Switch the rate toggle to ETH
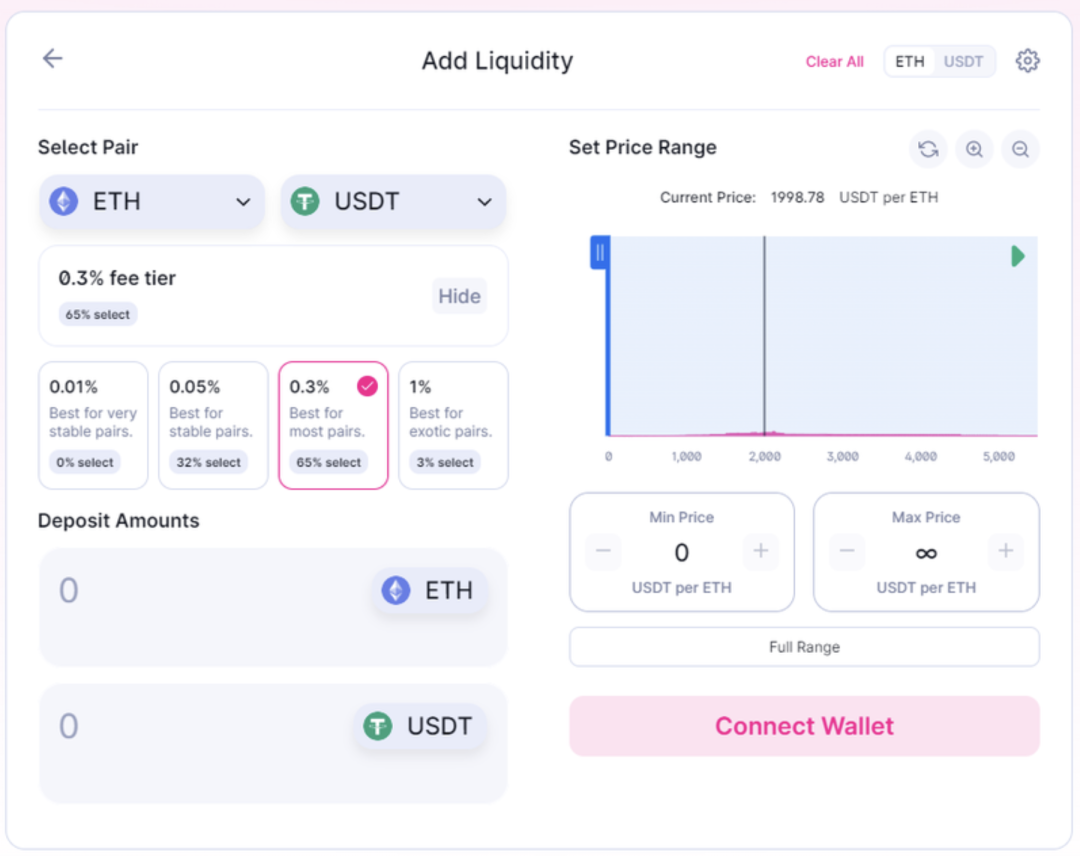The height and width of the screenshot is (857, 1080). point(909,61)
